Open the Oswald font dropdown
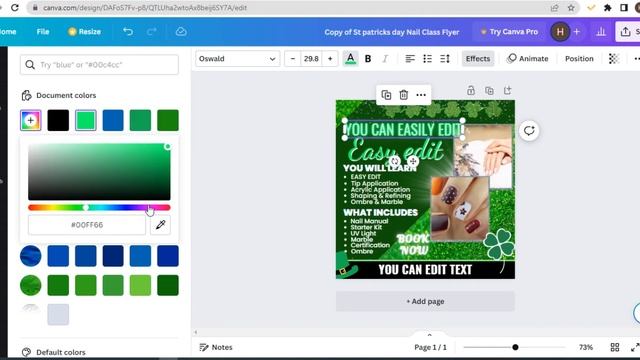This screenshot has height=360, width=640. (x=237, y=59)
